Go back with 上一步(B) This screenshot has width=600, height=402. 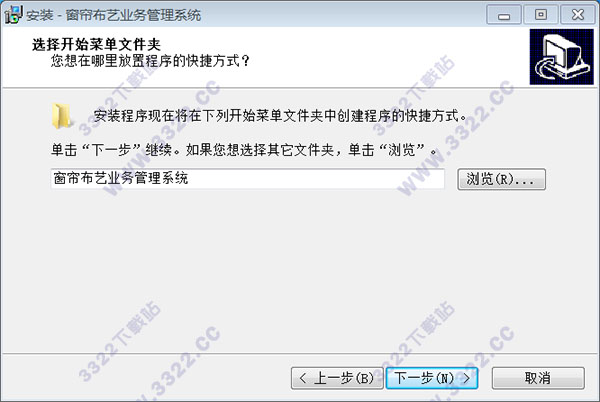coord(337,378)
